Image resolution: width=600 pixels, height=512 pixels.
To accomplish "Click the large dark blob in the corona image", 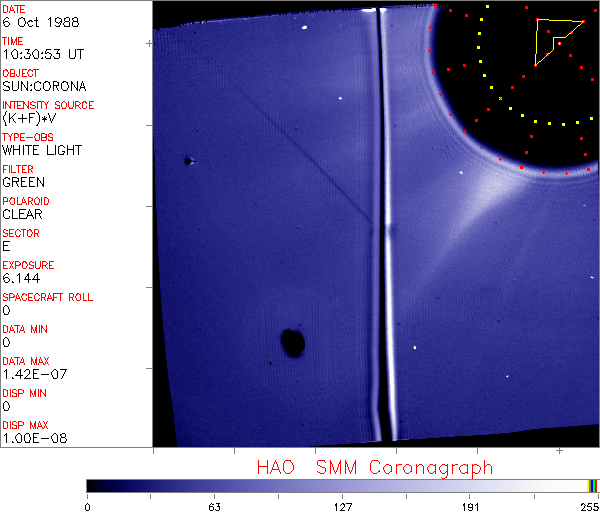I will pyautogui.click(x=293, y=343).
